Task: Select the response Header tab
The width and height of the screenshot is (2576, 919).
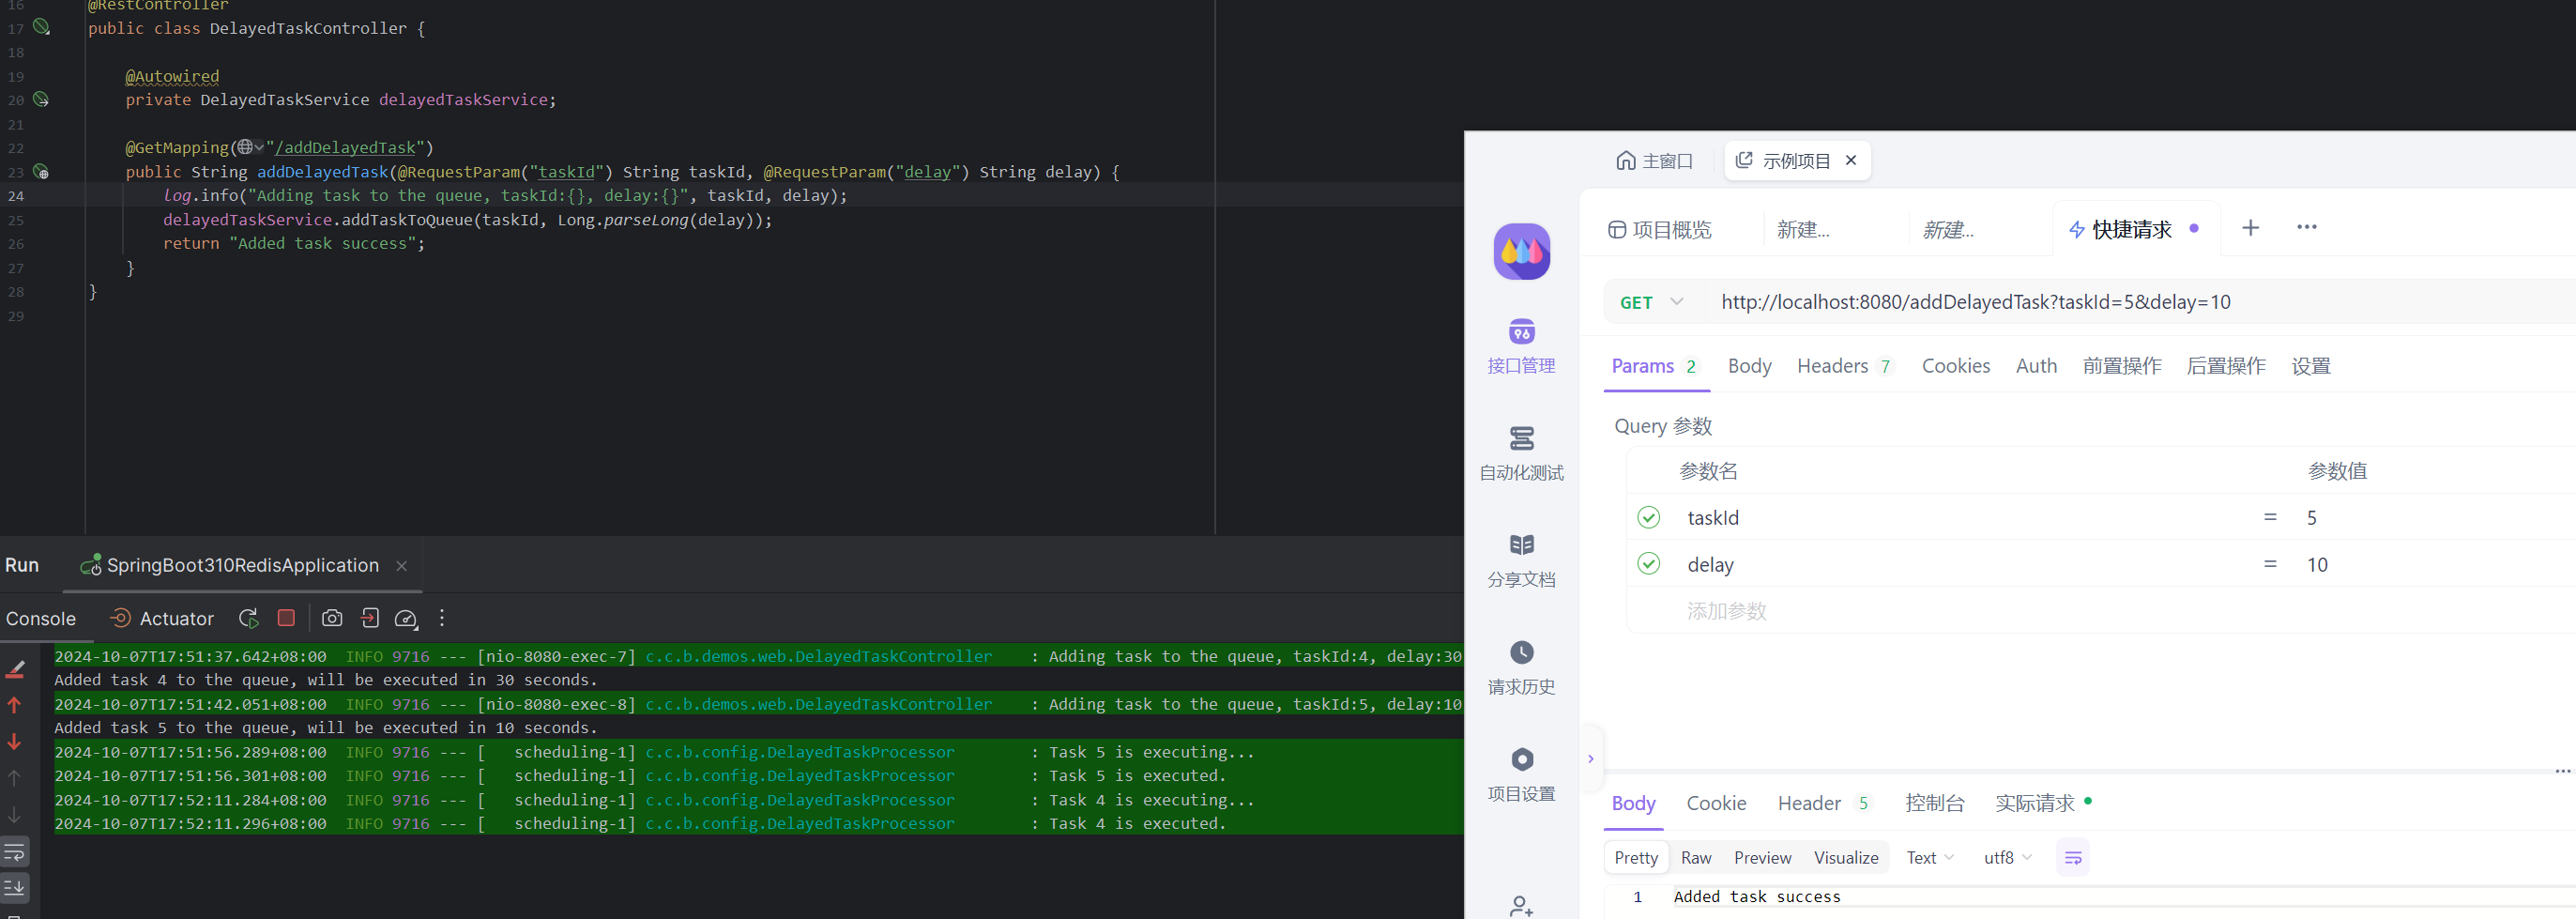Action: (1822, 803)
